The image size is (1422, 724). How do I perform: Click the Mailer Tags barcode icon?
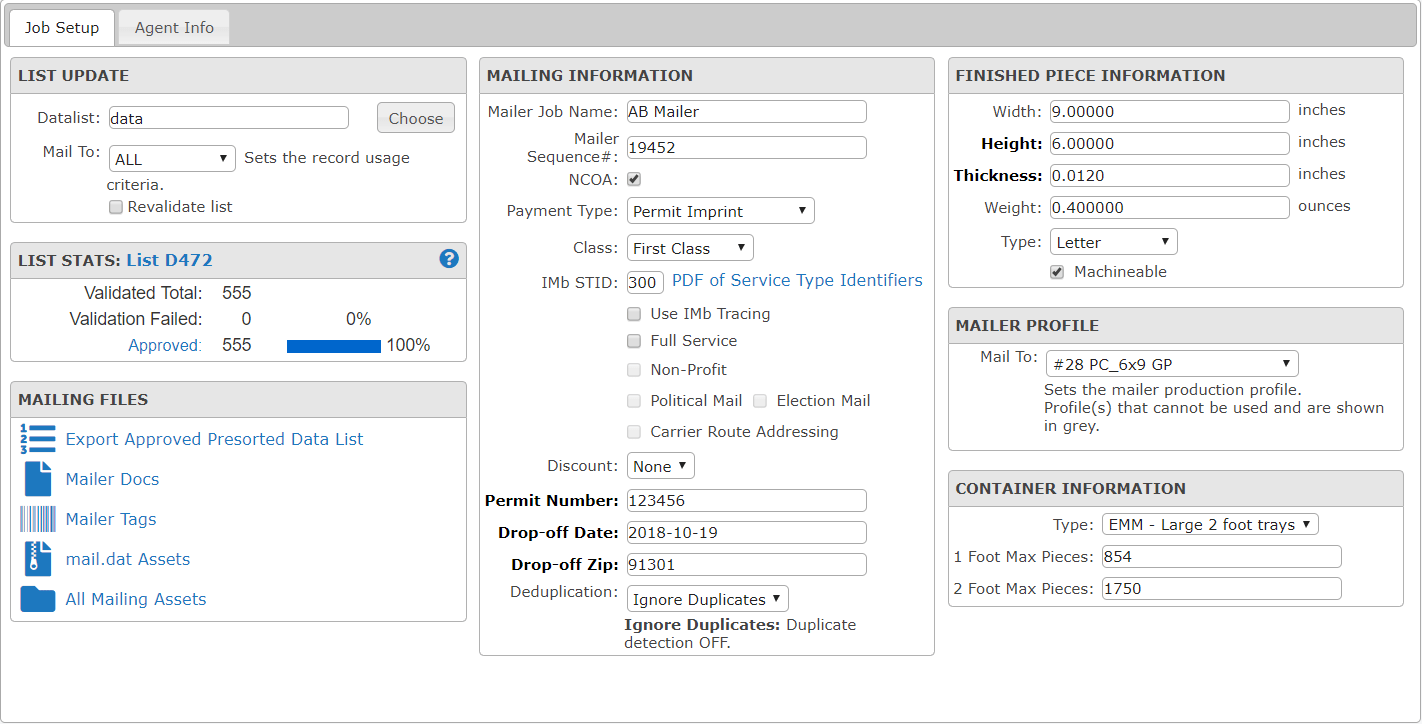38,519
